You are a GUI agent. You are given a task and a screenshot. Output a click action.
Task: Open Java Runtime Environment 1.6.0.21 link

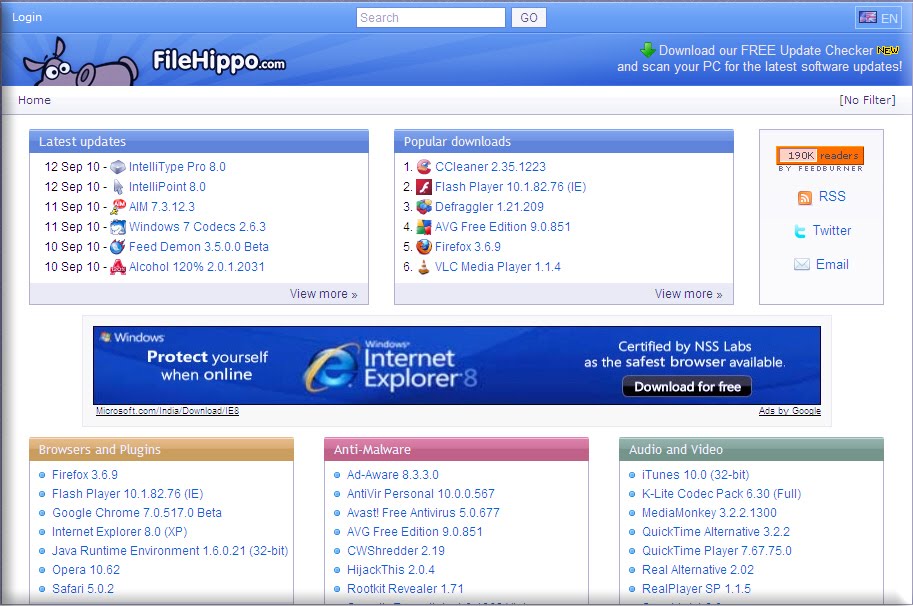(x=170, y=551)
